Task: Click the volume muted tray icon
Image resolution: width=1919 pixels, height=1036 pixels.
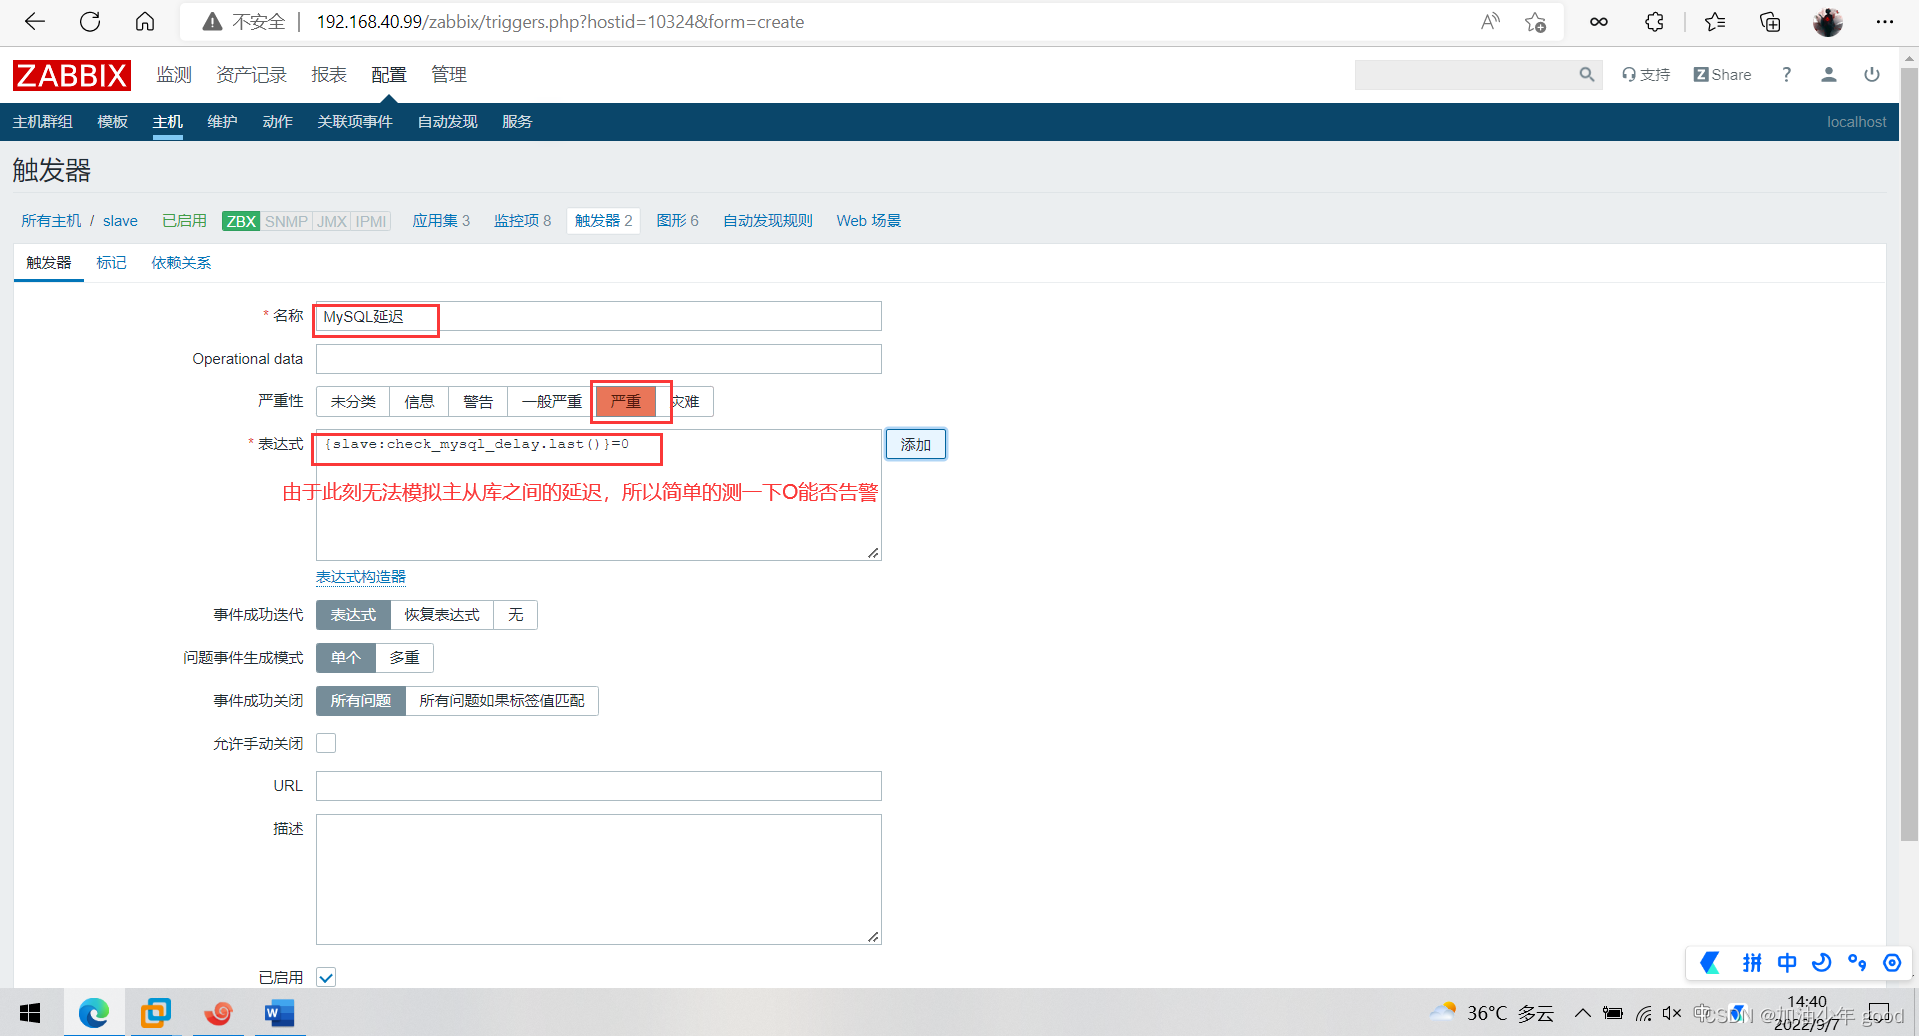Action: 1672,1013
